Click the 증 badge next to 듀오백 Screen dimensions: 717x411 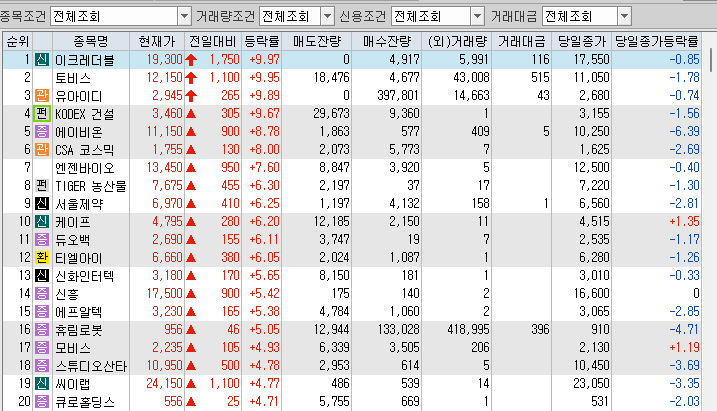click(42, 240)
